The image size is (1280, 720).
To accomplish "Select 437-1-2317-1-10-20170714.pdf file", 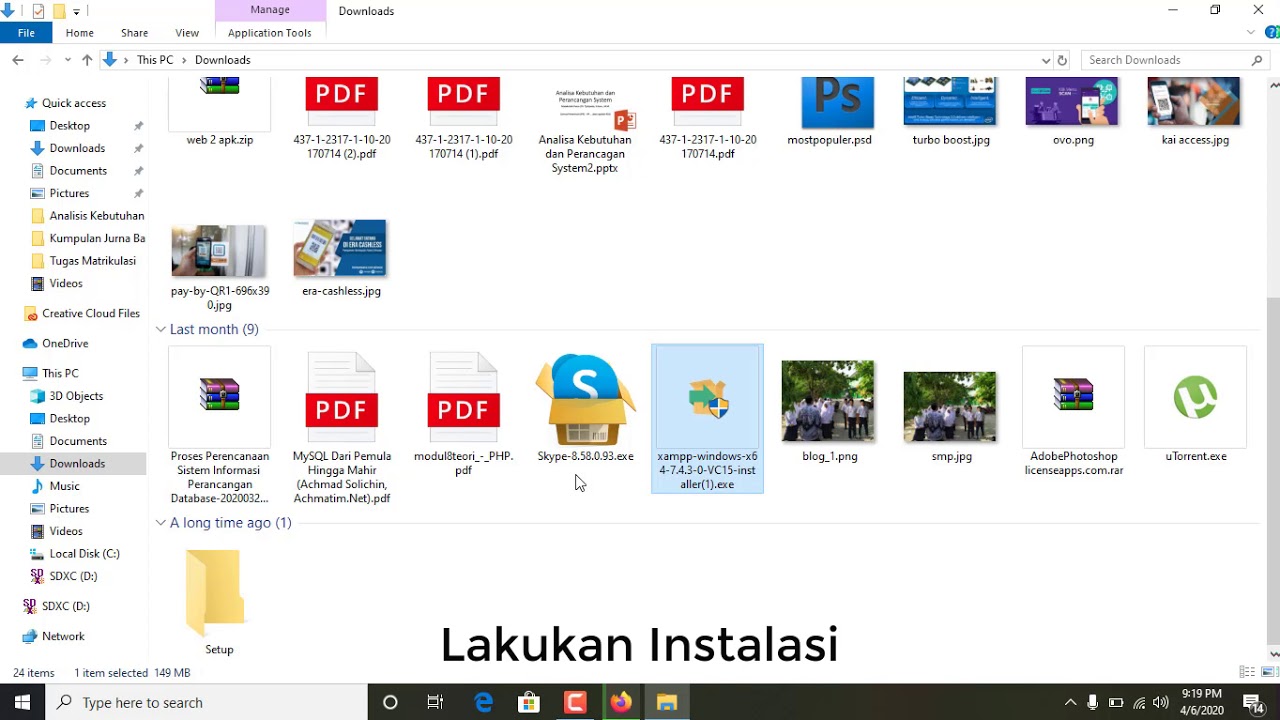I will (x=707, y=102).
